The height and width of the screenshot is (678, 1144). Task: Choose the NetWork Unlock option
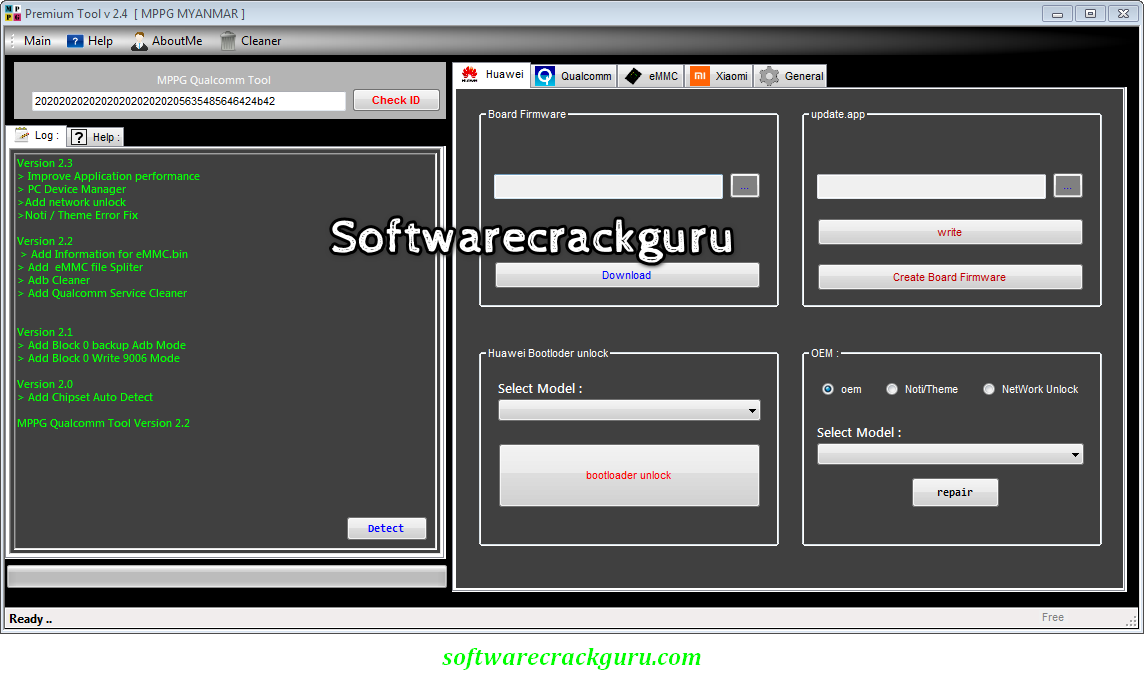click(989, 389)
